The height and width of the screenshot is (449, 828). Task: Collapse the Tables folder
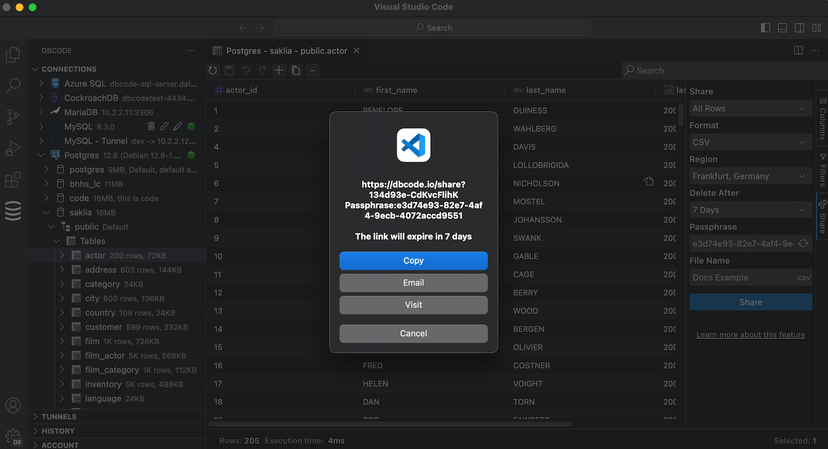57,241
